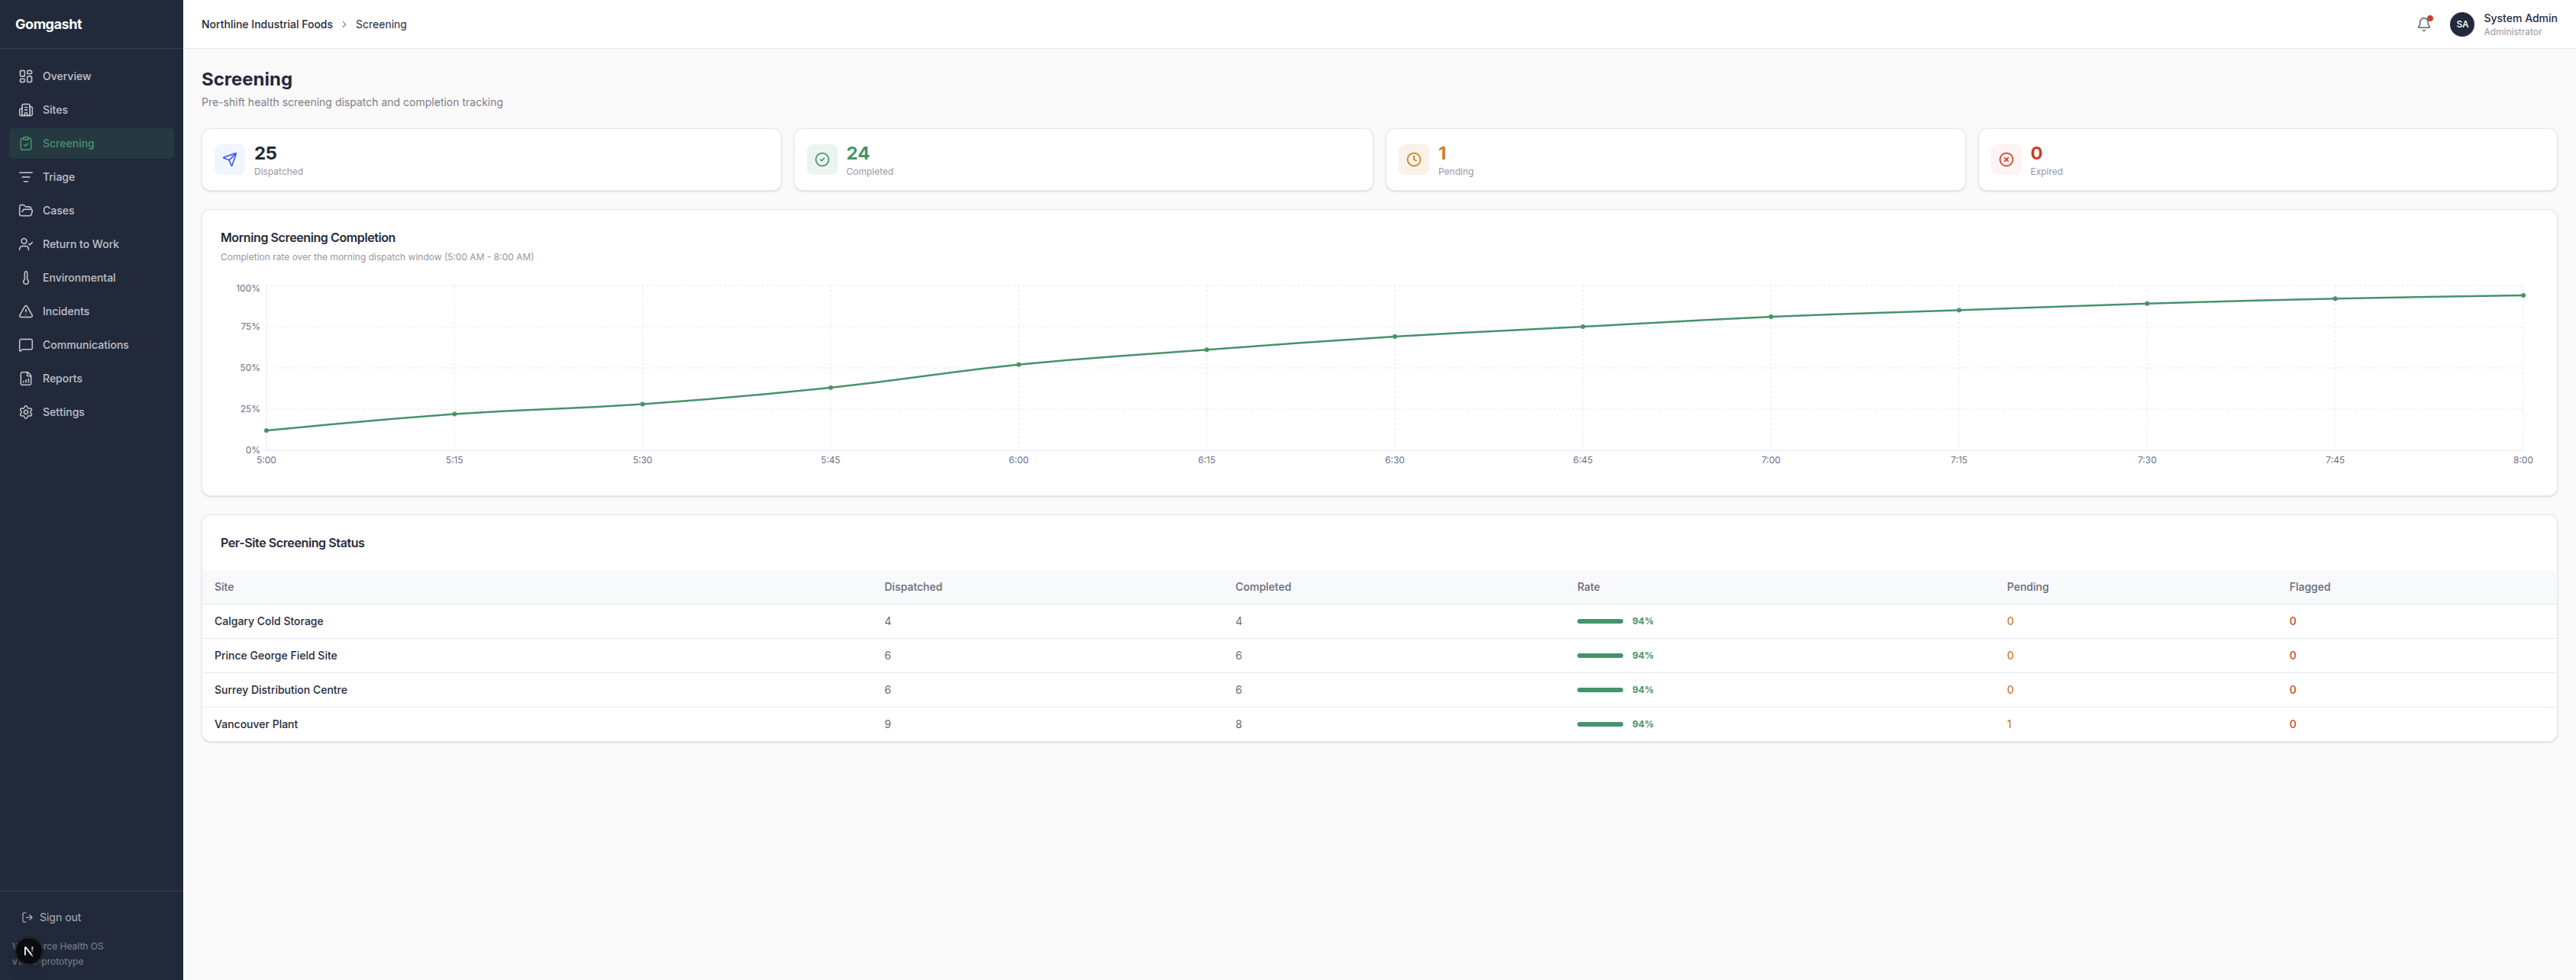Click the 8:00 data point on chart
Screen dimensions: 2576x980
(2523, 295)
